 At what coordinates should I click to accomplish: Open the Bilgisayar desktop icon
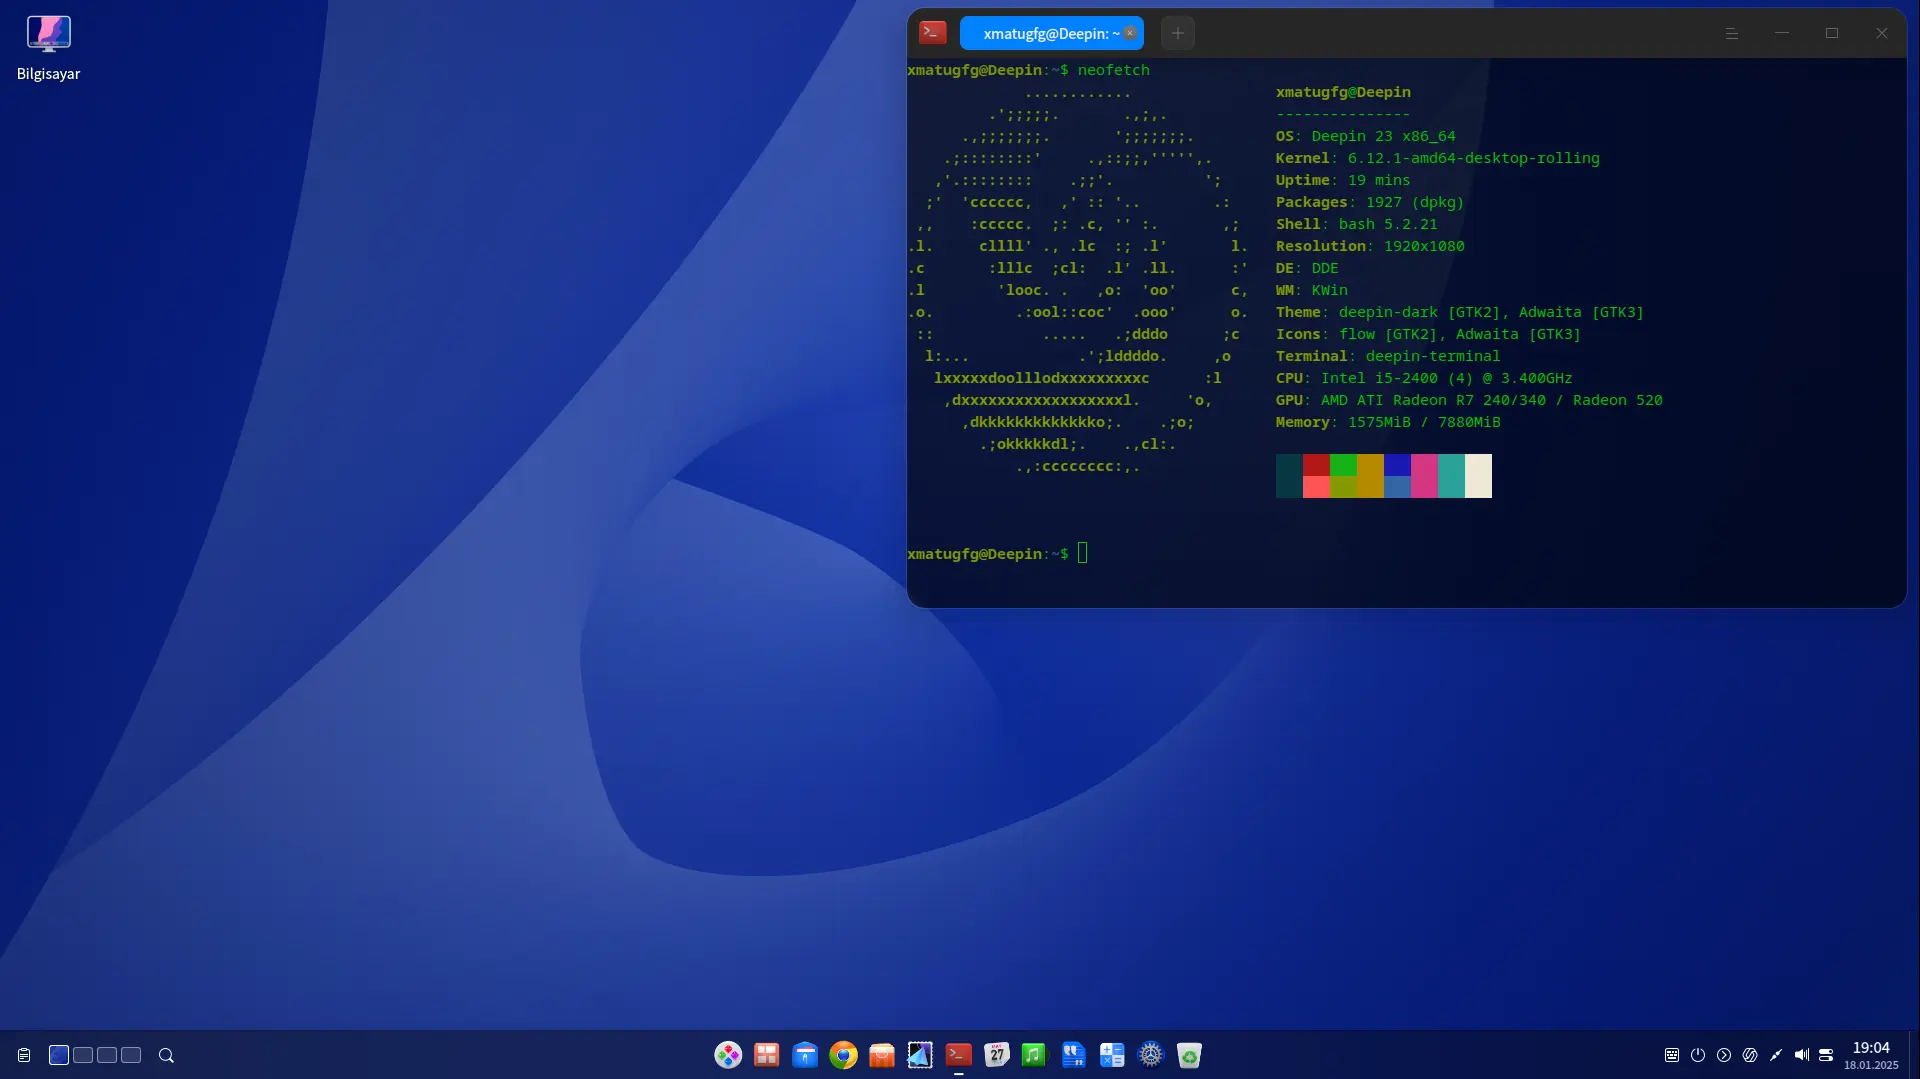click(48, 47)
